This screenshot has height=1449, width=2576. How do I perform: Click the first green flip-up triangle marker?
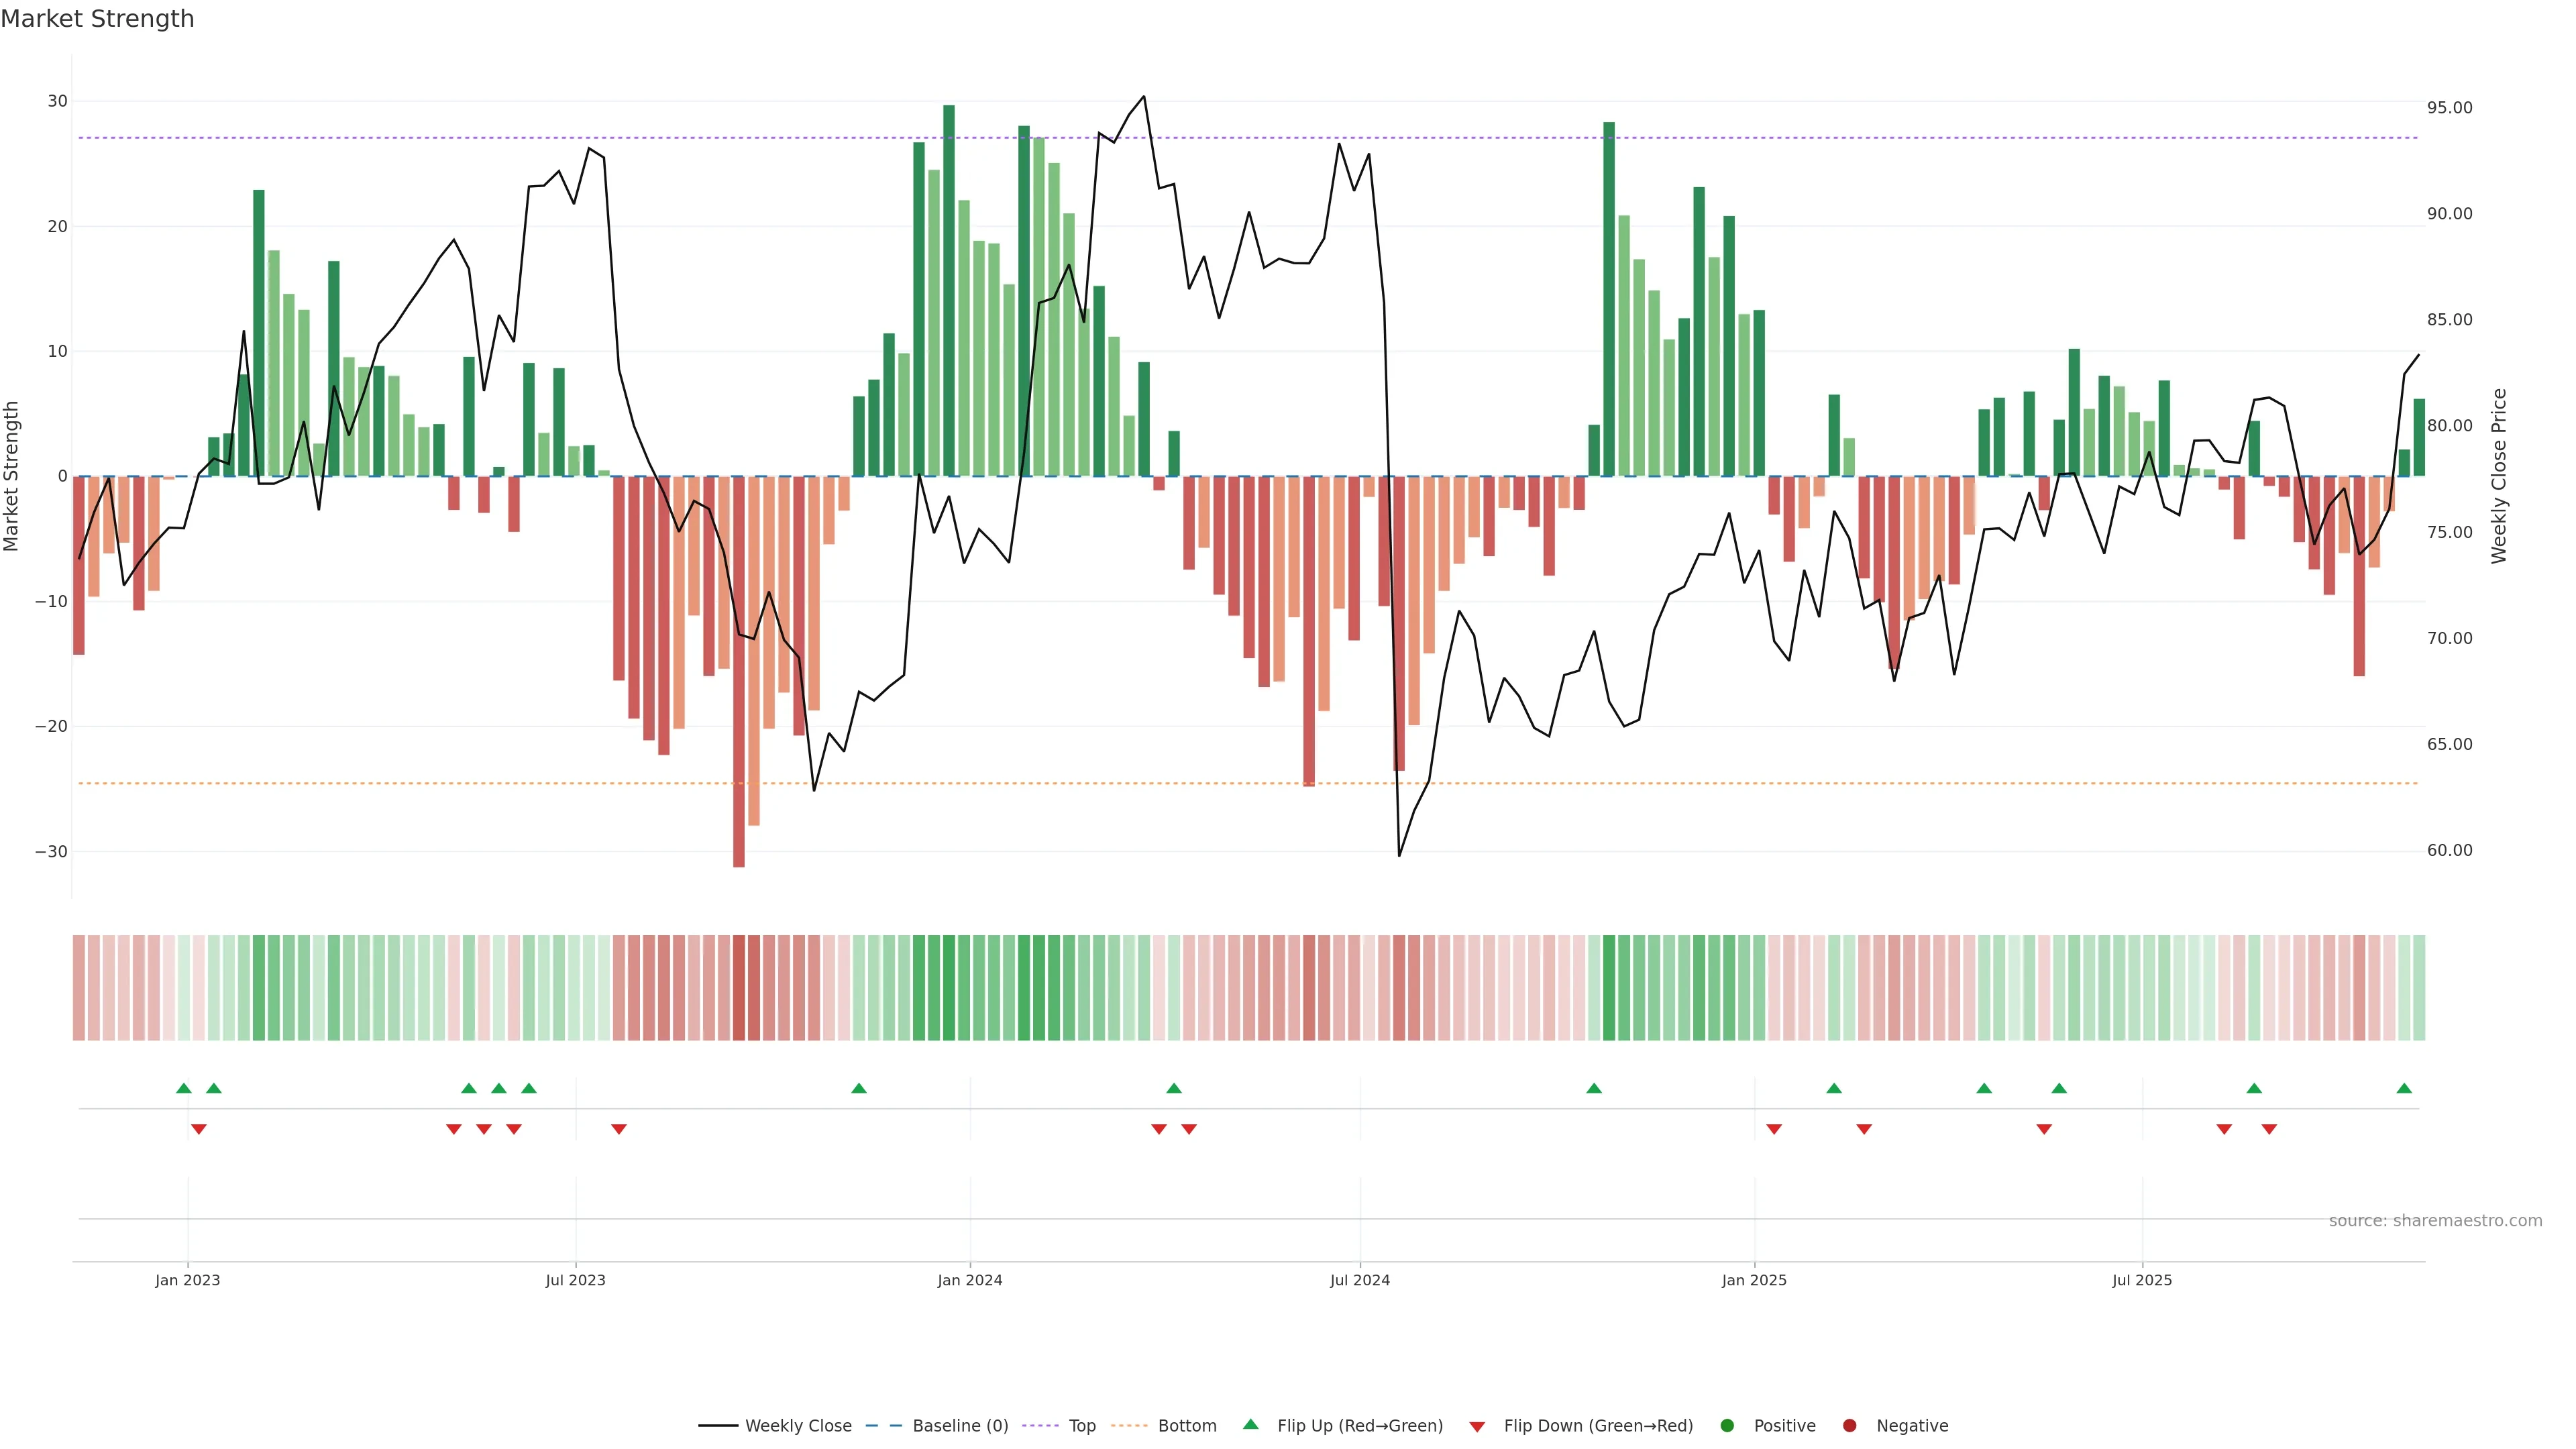tap(183, 1088)
